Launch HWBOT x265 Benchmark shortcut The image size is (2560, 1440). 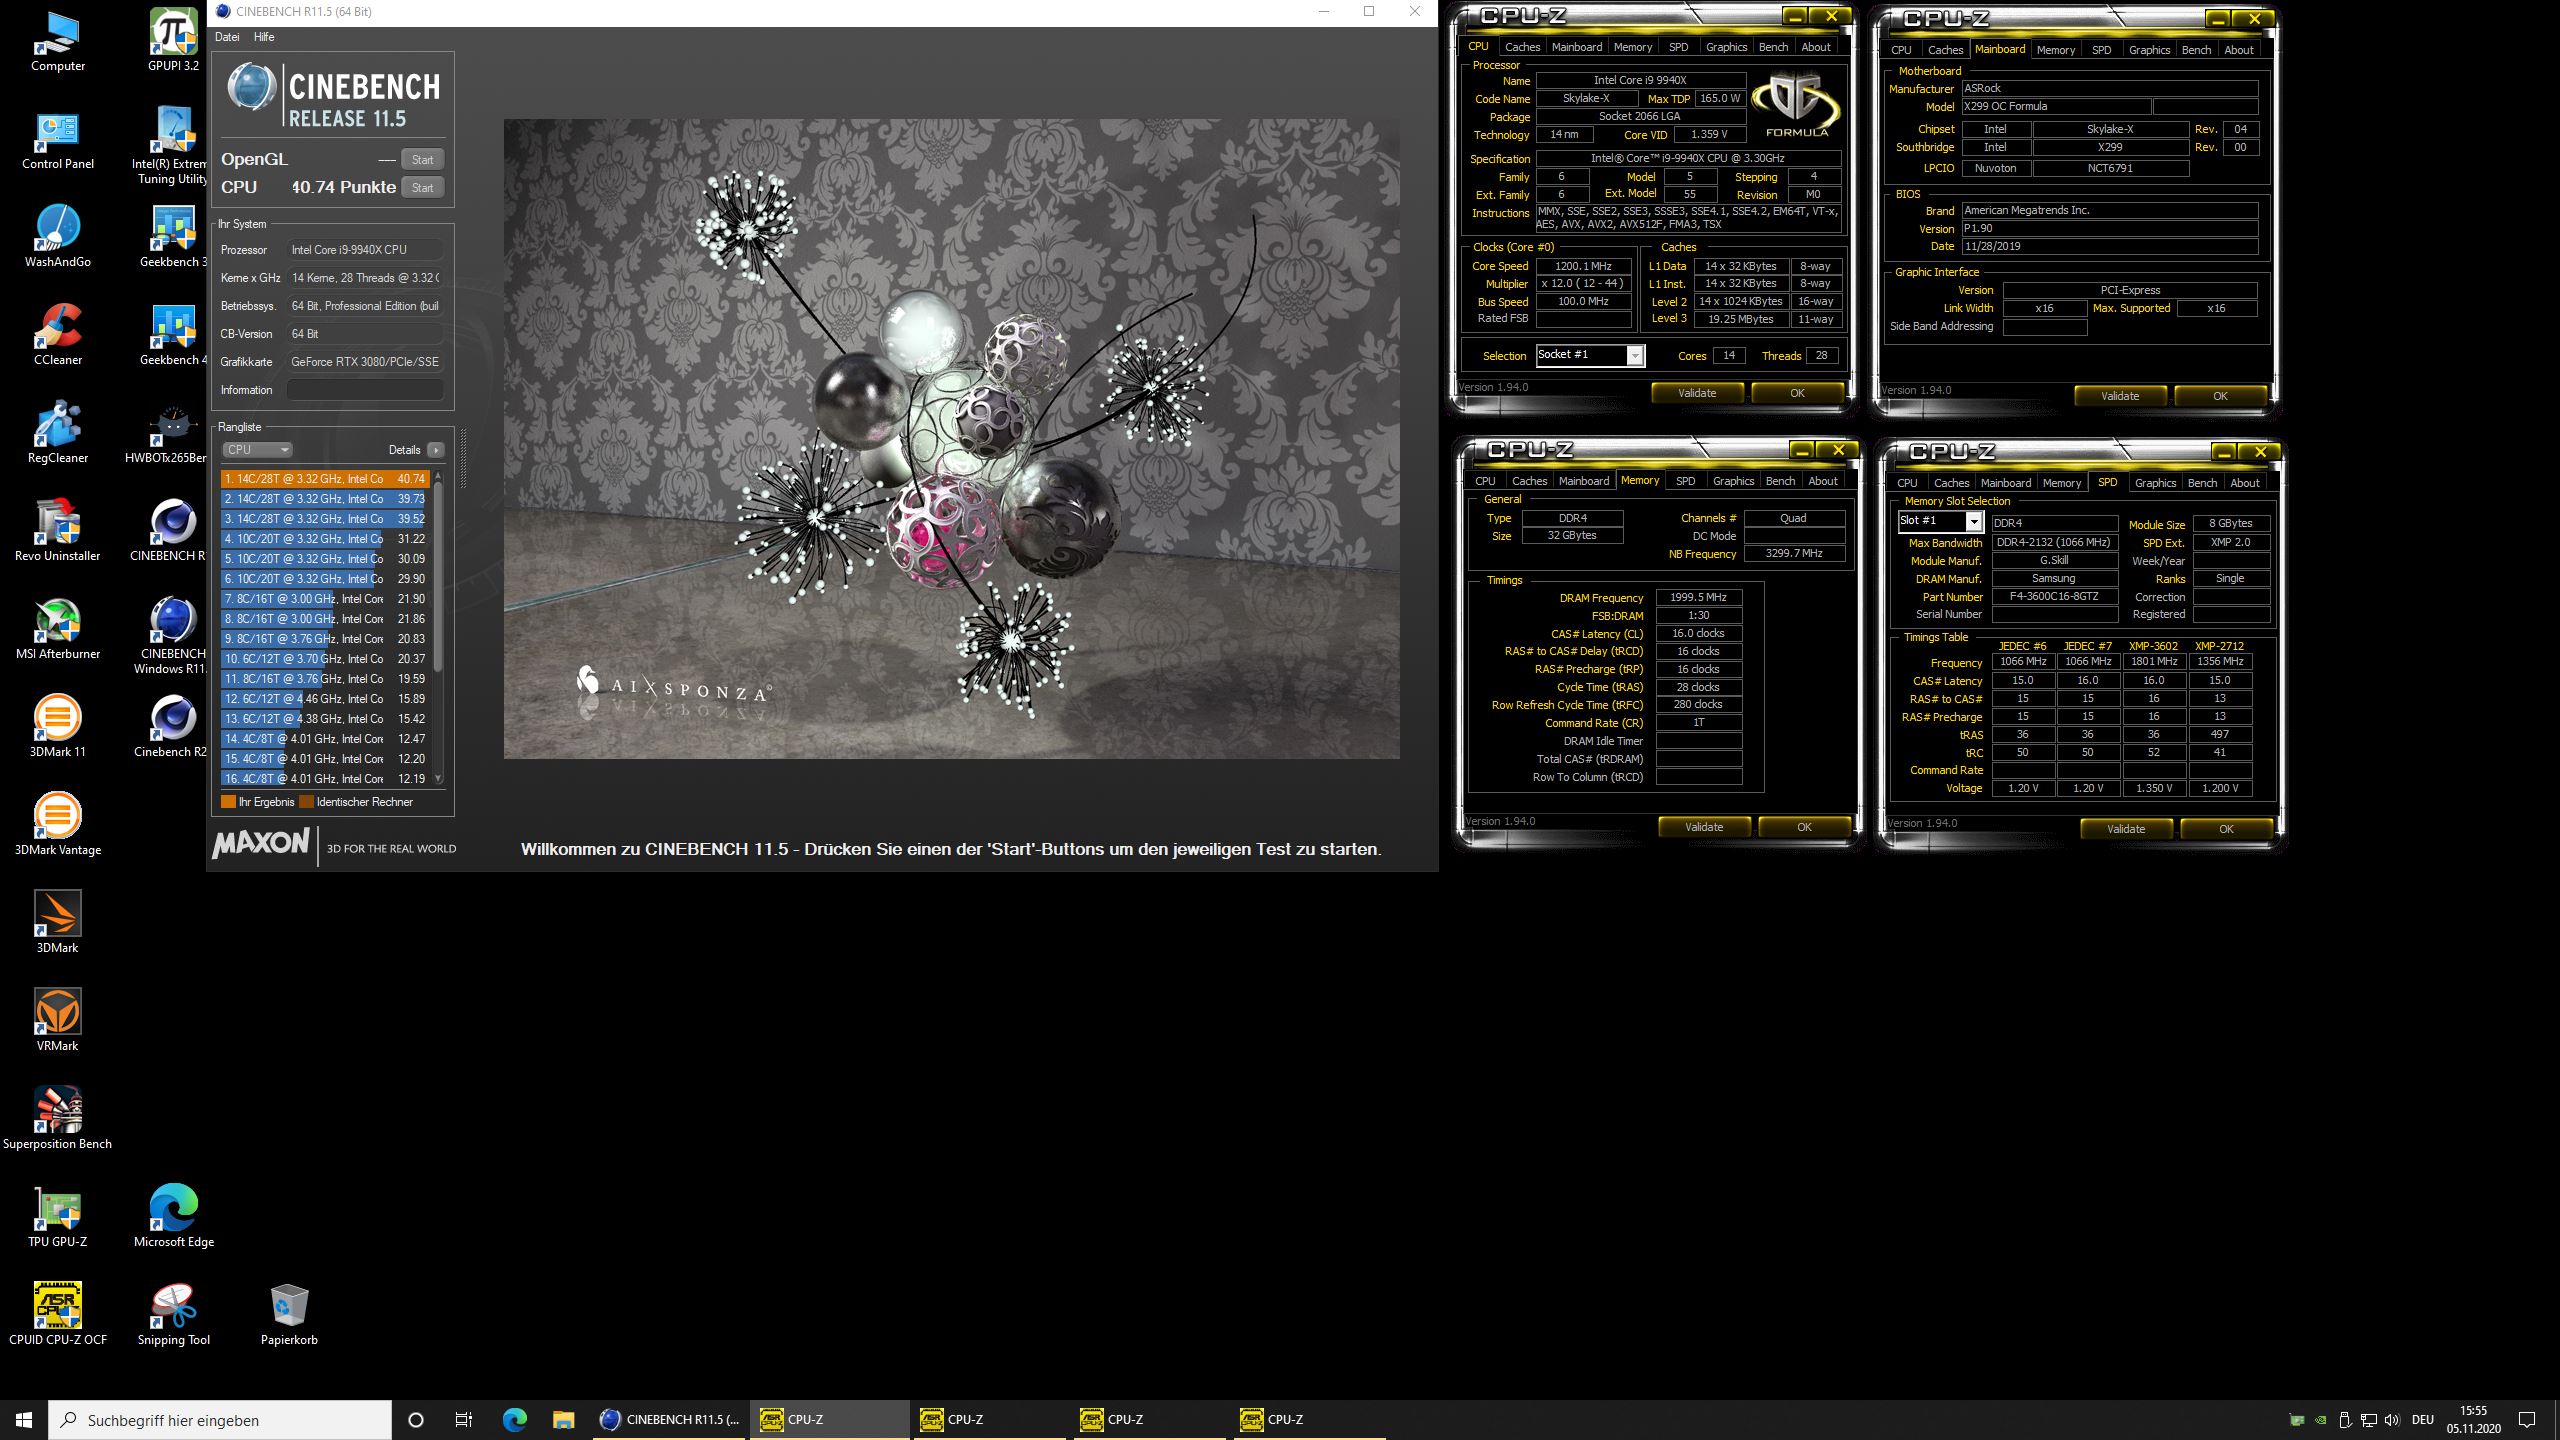(166, 434)
